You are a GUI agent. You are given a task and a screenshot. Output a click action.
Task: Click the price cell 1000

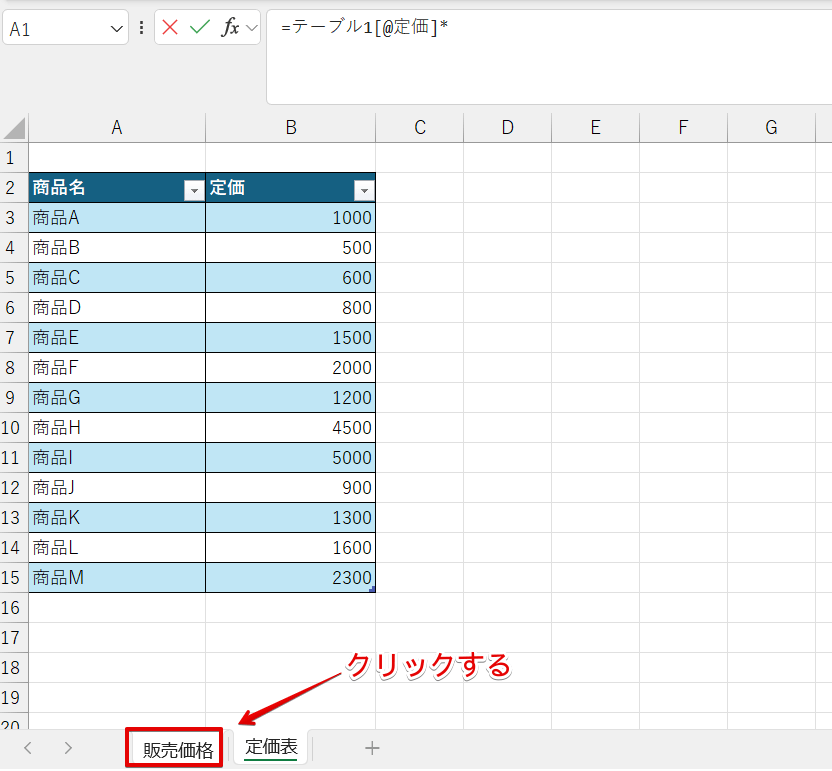(x=291, y=218)
